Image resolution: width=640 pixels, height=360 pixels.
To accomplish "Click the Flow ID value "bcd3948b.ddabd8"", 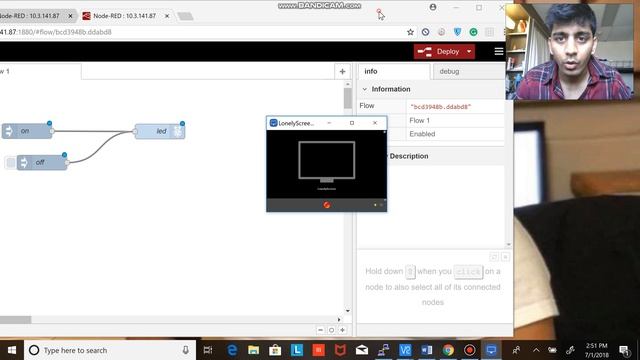I will point(440,107).
